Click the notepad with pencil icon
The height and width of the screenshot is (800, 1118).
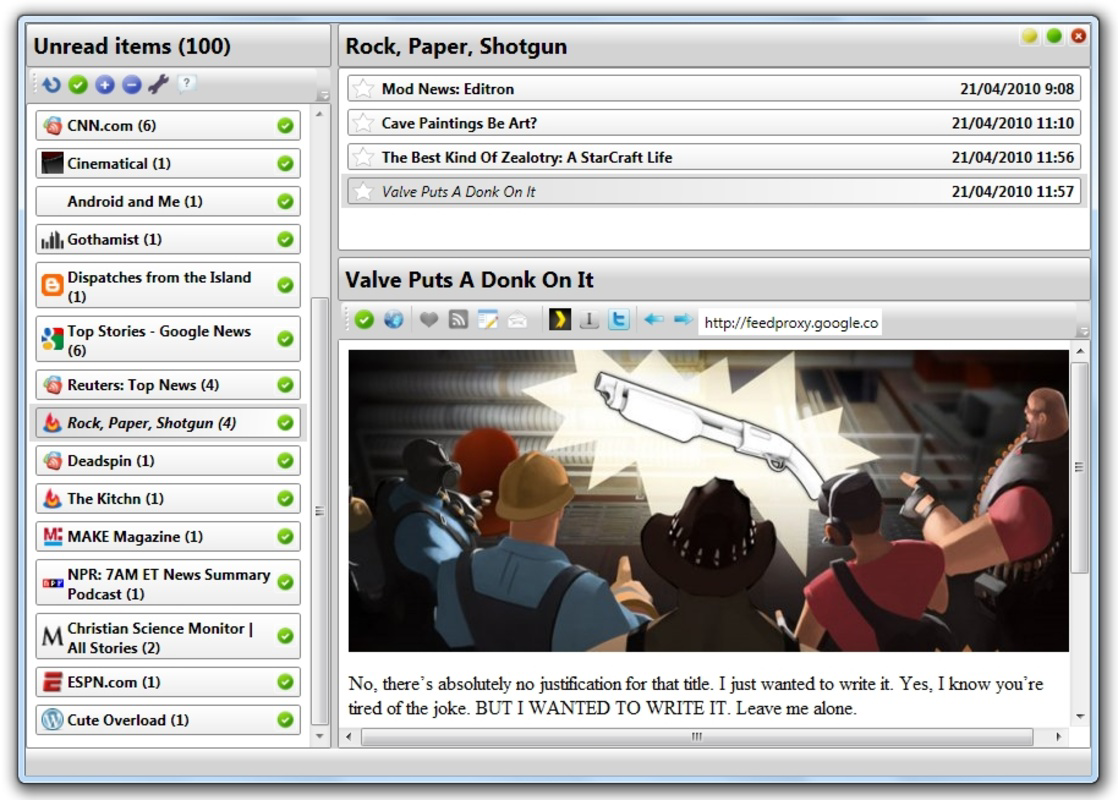pos(488,320)
